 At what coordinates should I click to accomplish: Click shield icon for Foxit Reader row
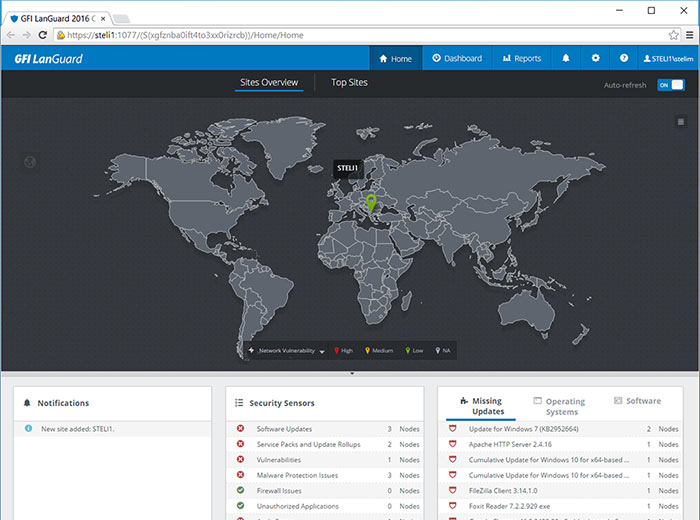pos(452,506)
